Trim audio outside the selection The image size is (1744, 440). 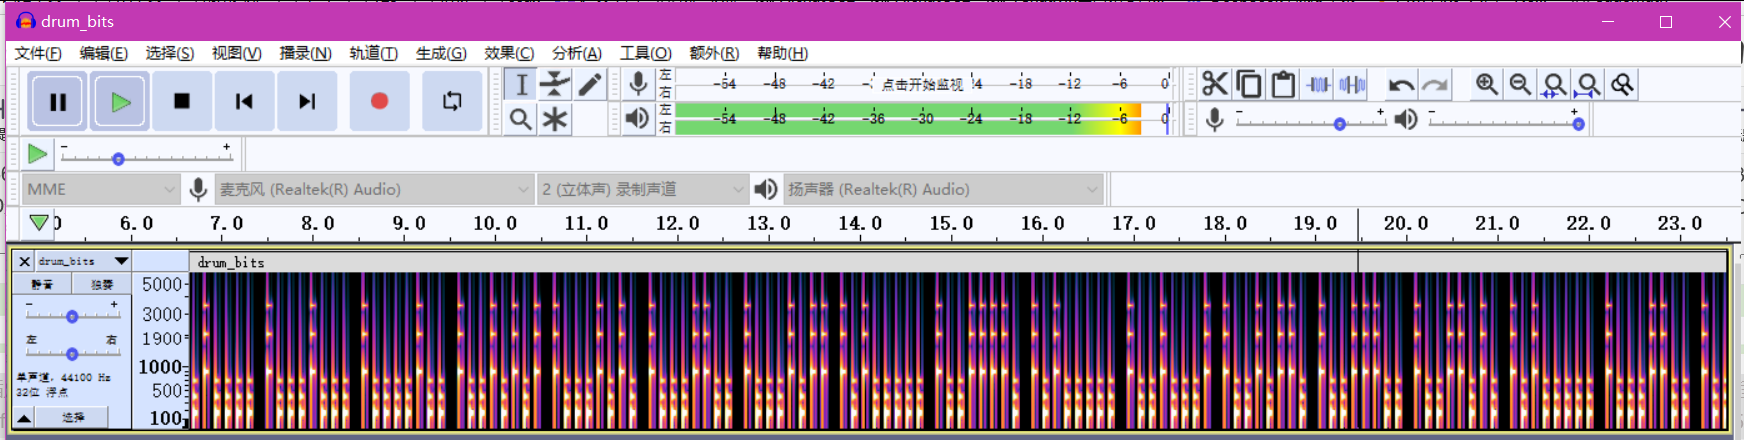pos(1319,84)
